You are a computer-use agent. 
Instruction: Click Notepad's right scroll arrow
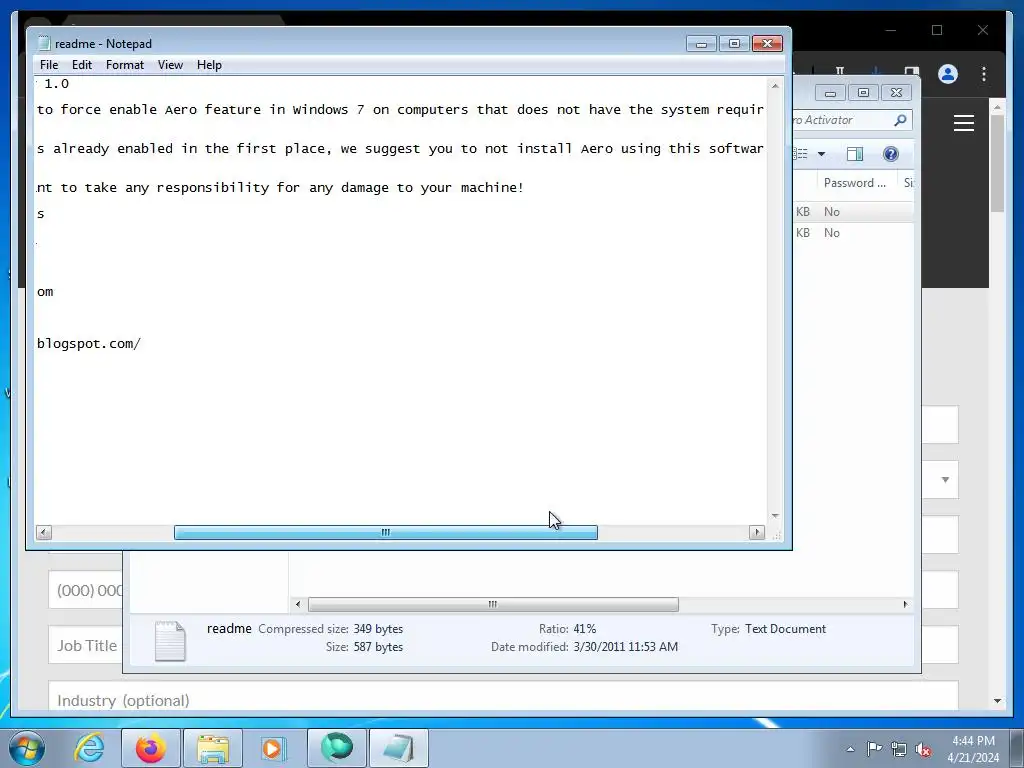click(756, 532)
